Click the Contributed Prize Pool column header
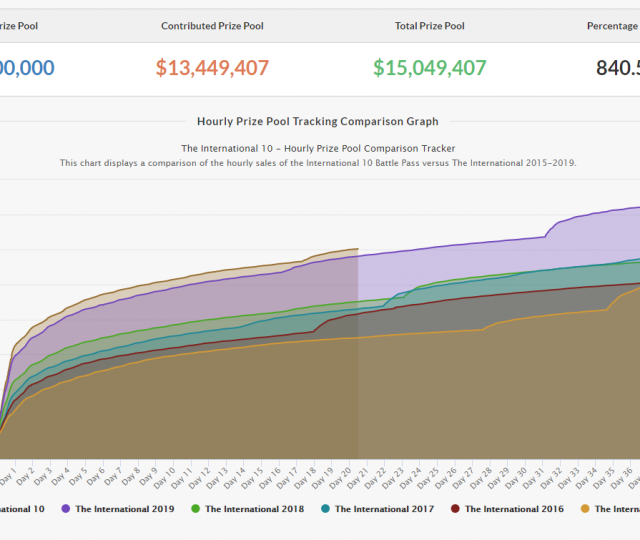Viewport: 640px width, 540px height. 212,26
